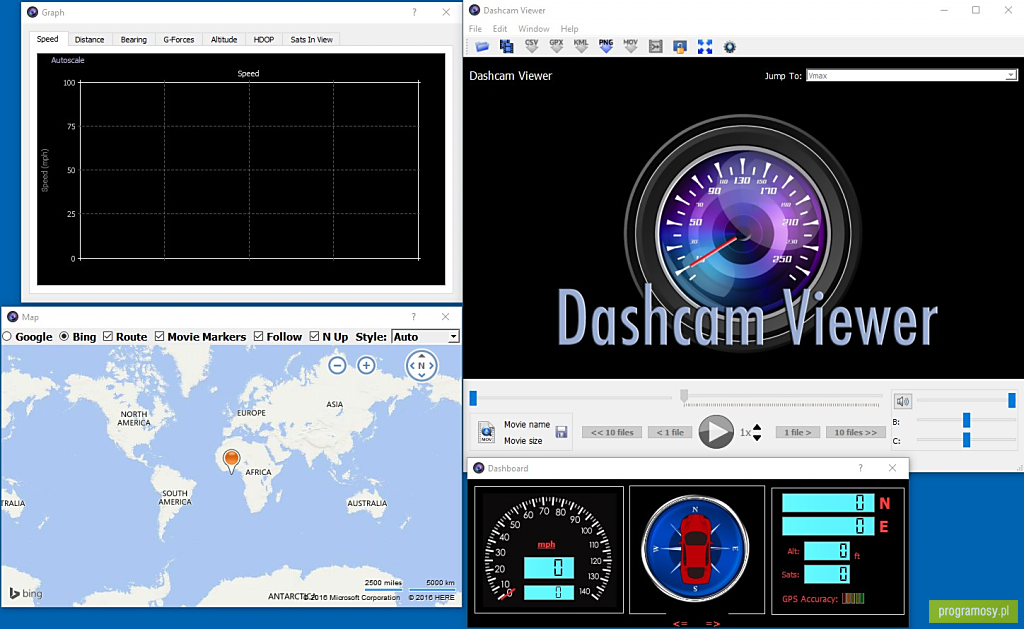Export to KML toolbar icon
1024x629 pixels.
[581, 46]
